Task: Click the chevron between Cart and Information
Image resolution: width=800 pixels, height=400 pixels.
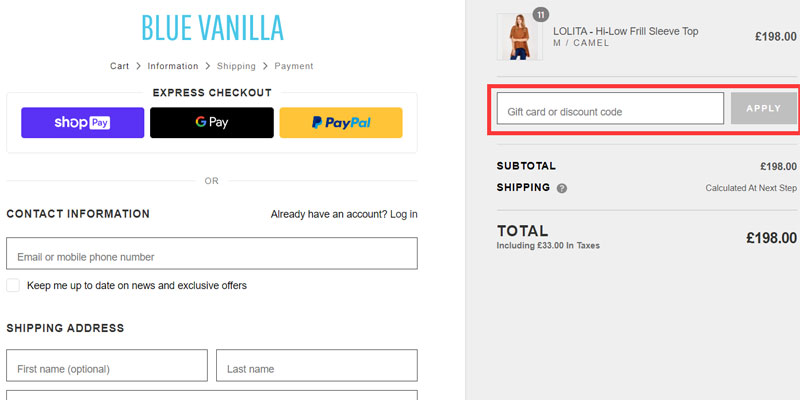Action: pyautogui.click(x=138, y=66)
